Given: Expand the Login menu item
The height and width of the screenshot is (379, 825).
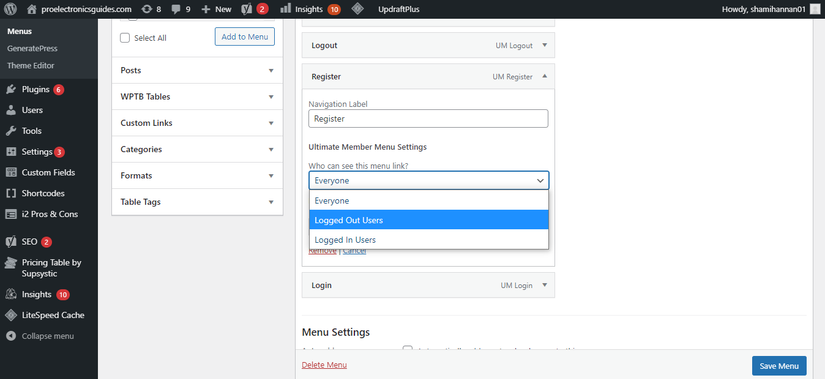Looking at the screenshot, I should click(x=545, y=285).
